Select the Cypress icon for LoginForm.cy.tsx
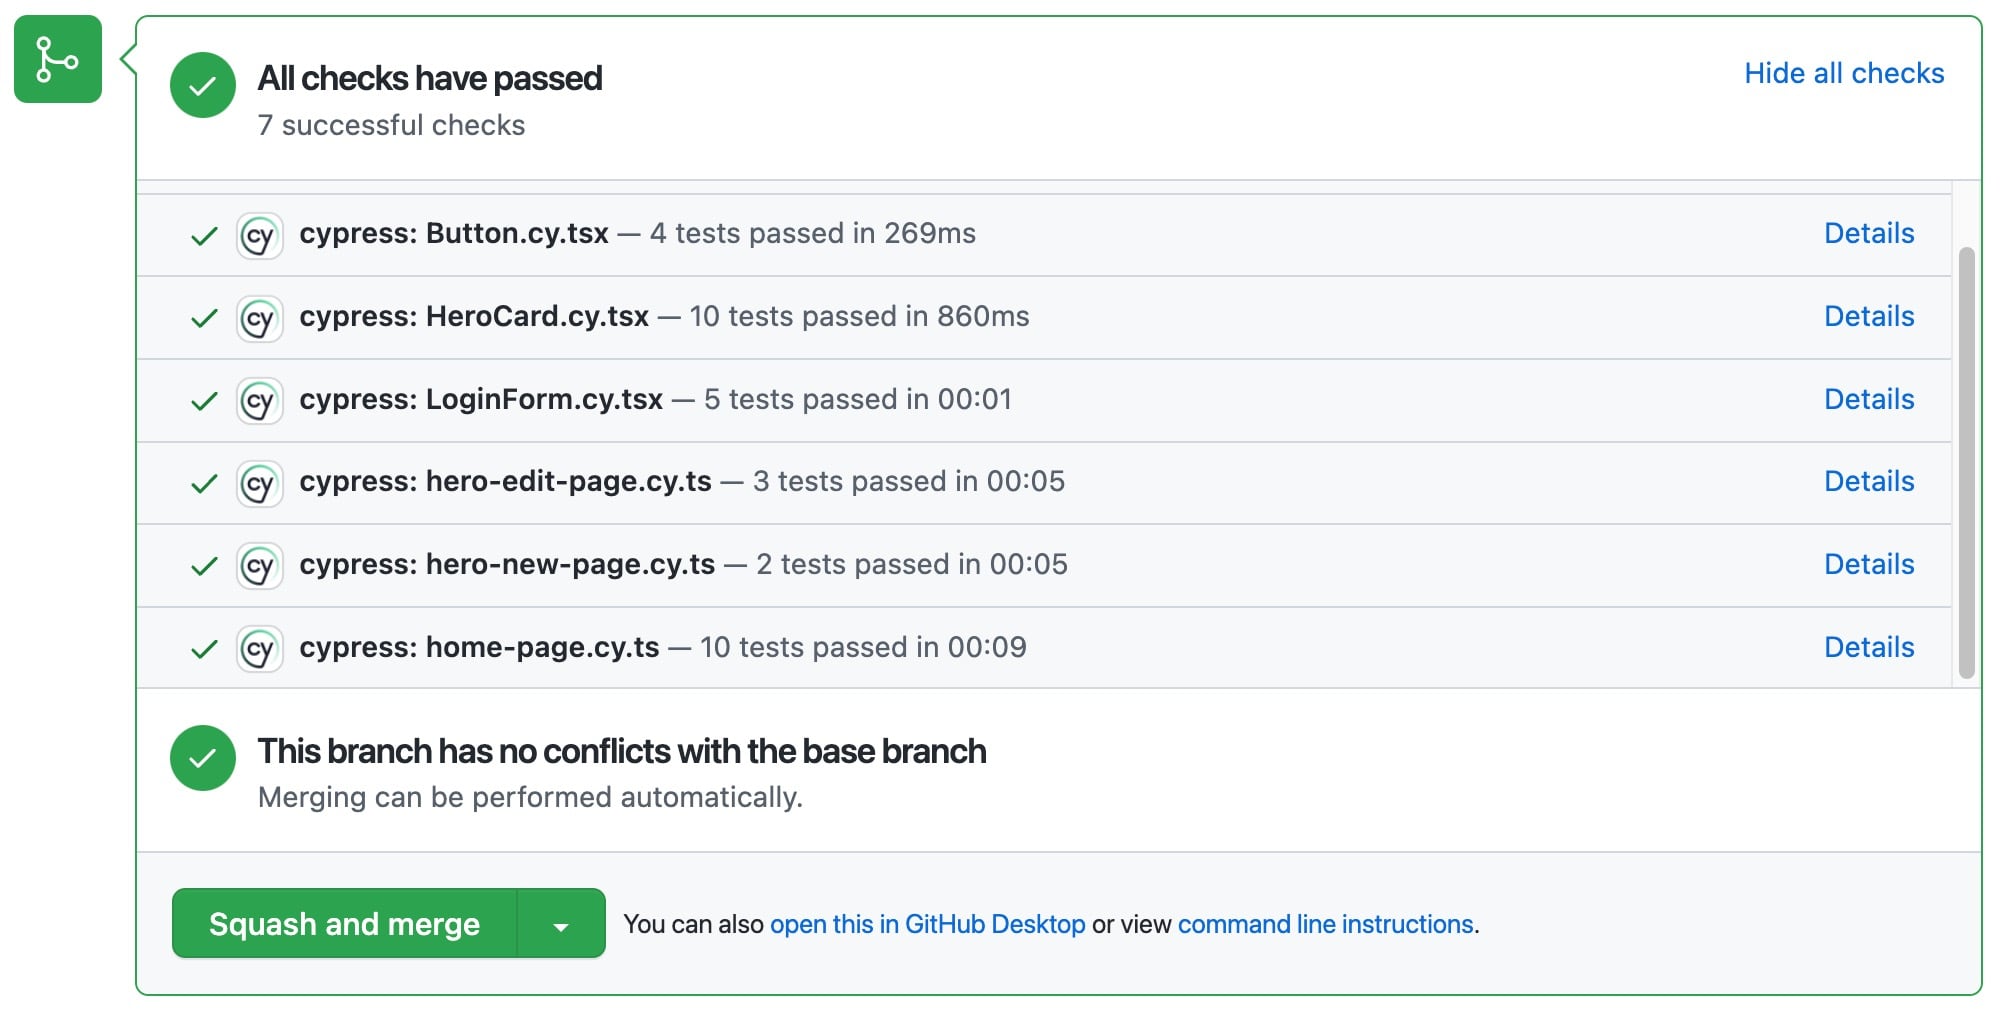This screenshot has width=2000, height=1016. tap(259, 399)
